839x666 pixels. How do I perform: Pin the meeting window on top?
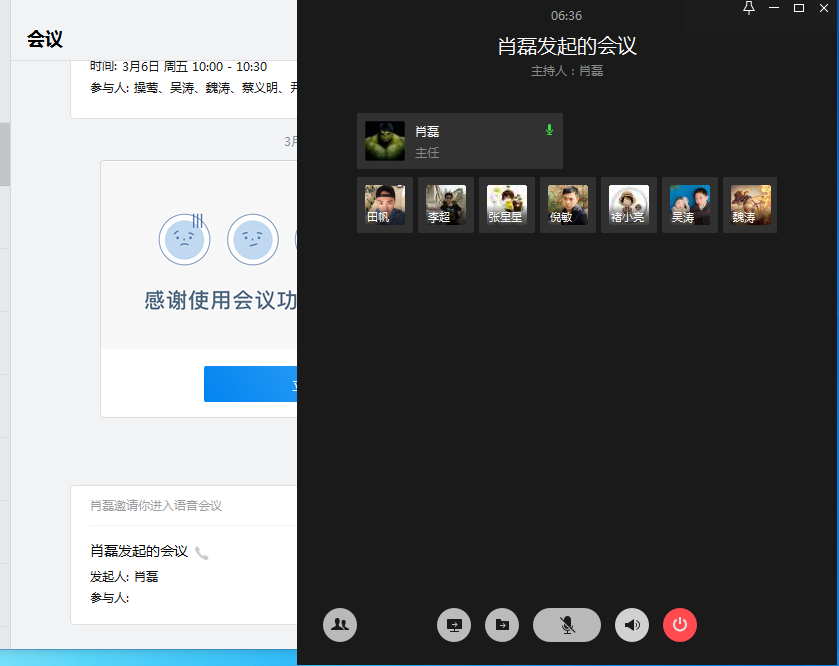pos(749,8)
